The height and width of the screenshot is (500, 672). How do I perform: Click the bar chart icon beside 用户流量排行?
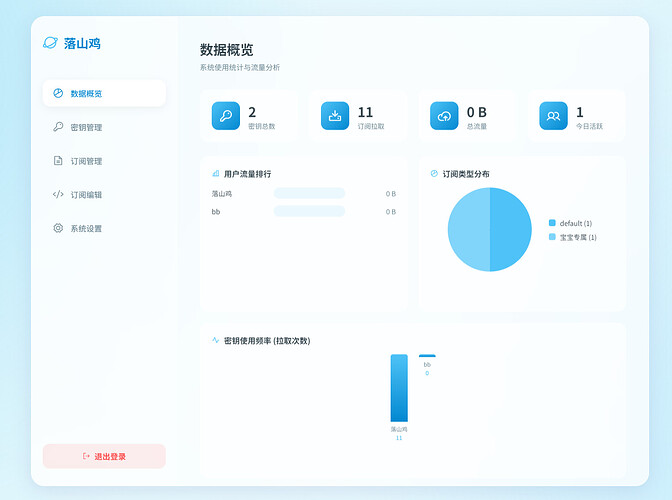click(216, 174)
